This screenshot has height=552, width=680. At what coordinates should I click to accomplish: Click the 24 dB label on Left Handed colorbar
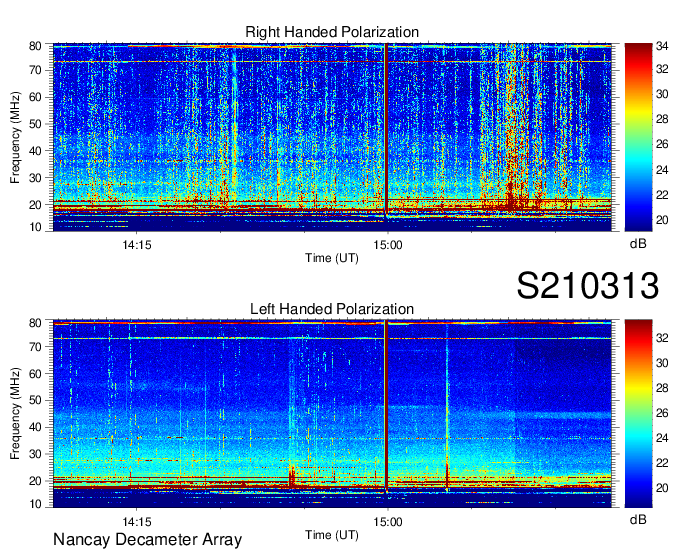(662, 438)
